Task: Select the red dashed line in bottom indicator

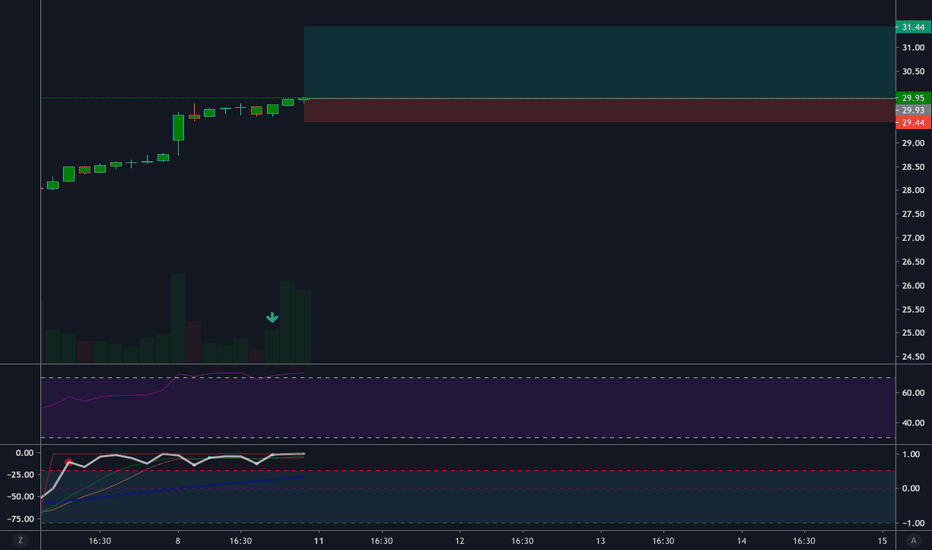Action: coord(468,470)
